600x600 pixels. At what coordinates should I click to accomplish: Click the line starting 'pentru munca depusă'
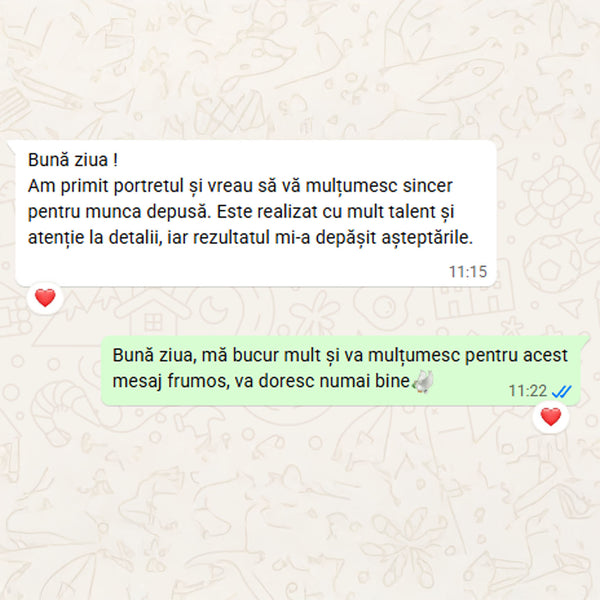tap(241, 212)
